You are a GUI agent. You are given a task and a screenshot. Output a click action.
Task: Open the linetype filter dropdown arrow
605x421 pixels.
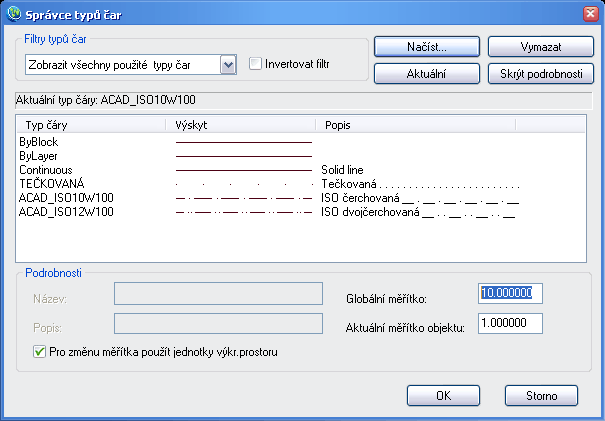228,65
